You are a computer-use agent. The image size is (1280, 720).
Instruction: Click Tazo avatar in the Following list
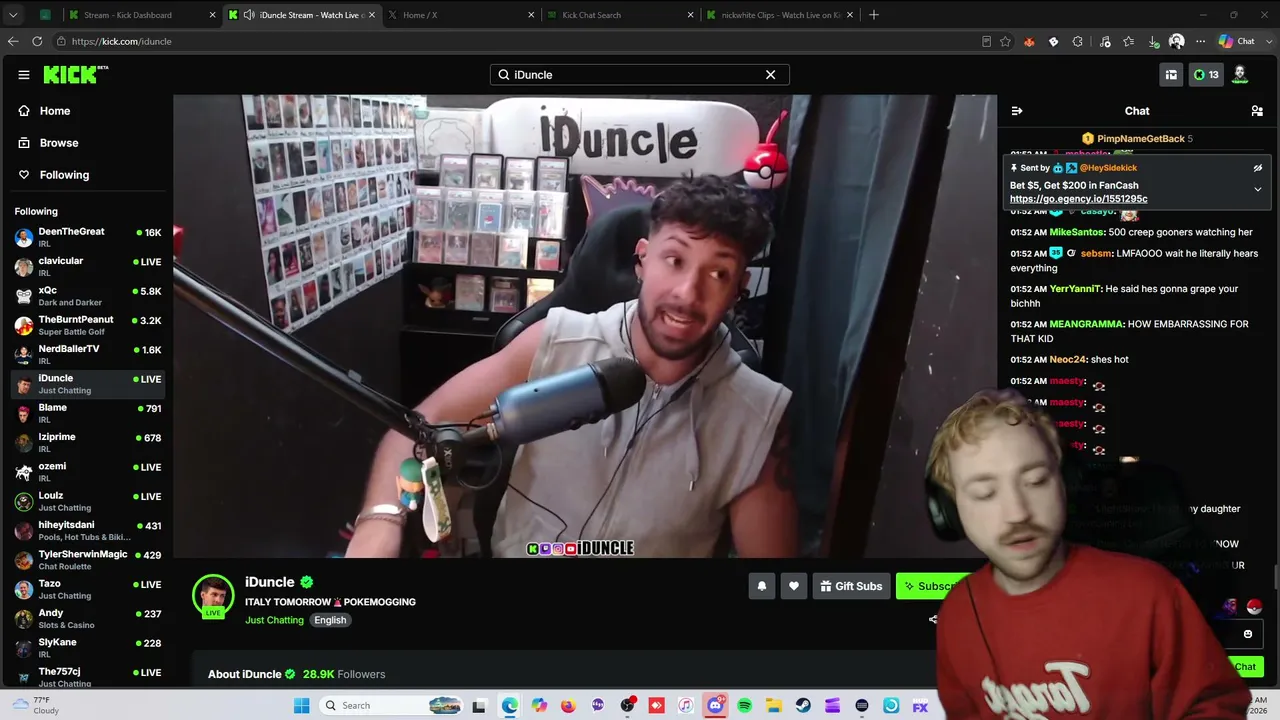[x=24, y=589]
